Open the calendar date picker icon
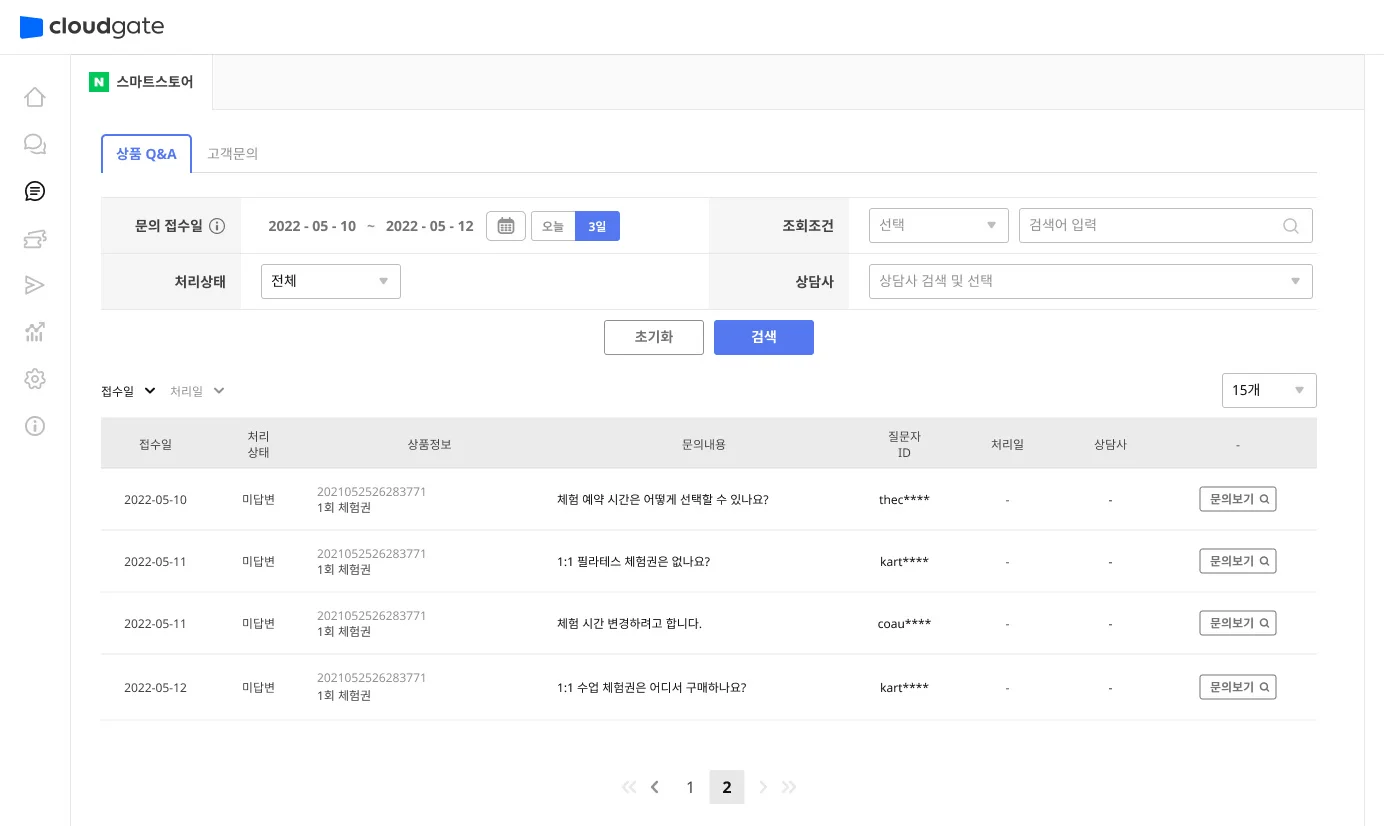Image resolution: width=1384 pixels, height=826 pixels. click(505, 225)
